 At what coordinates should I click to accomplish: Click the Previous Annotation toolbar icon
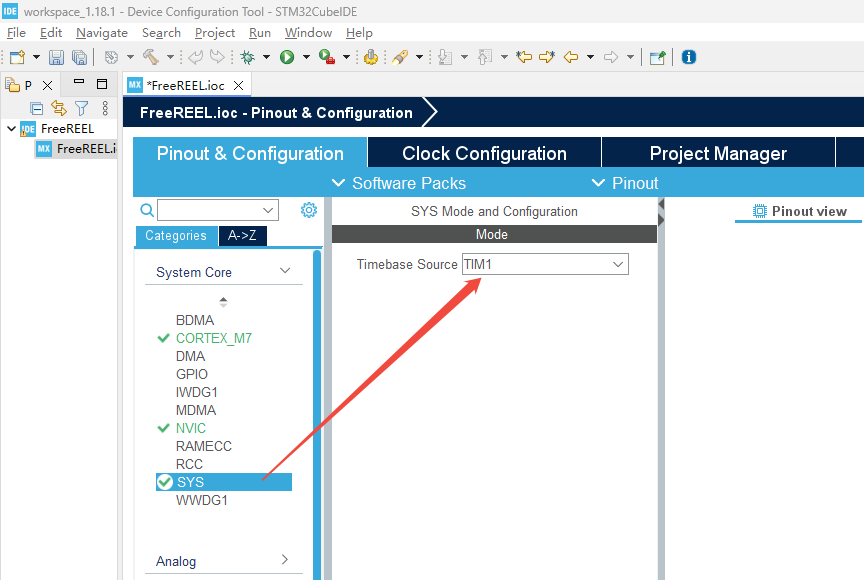coord(485,57)
